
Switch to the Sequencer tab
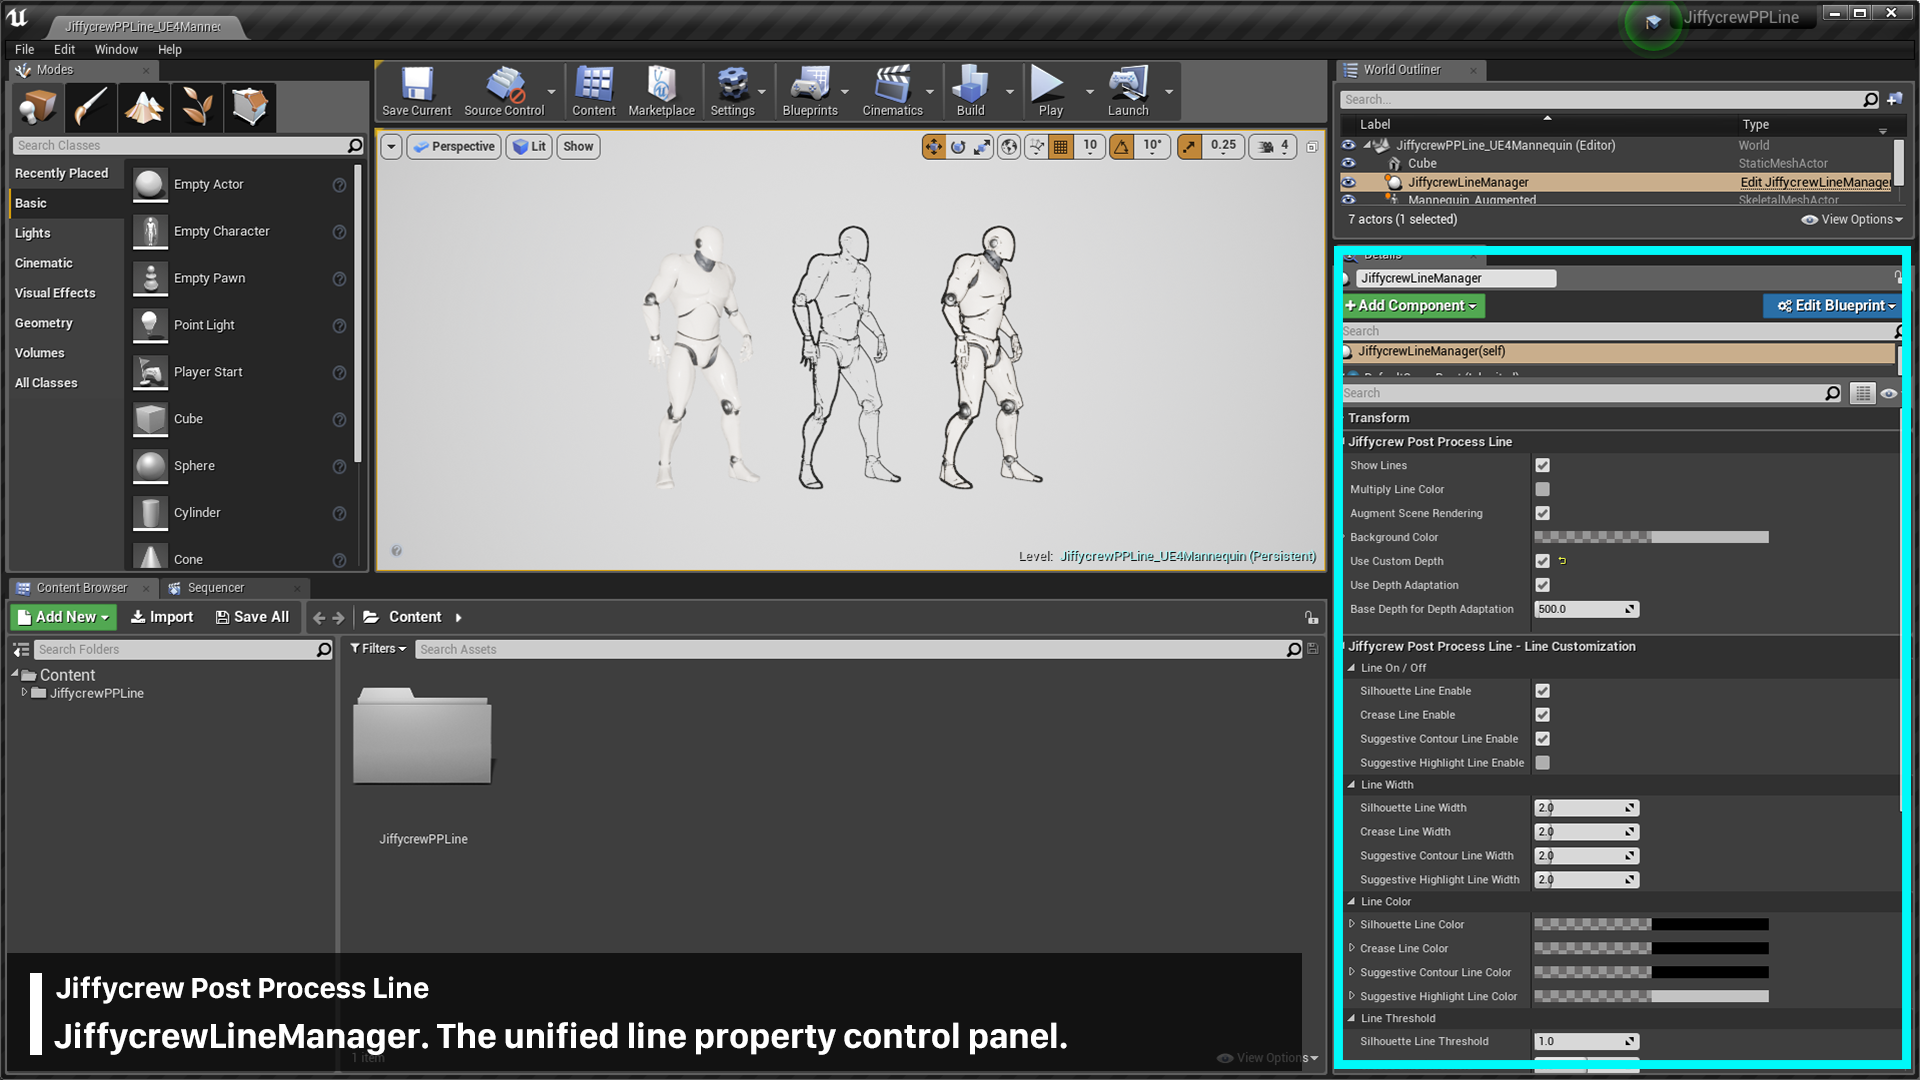(215, 588)
